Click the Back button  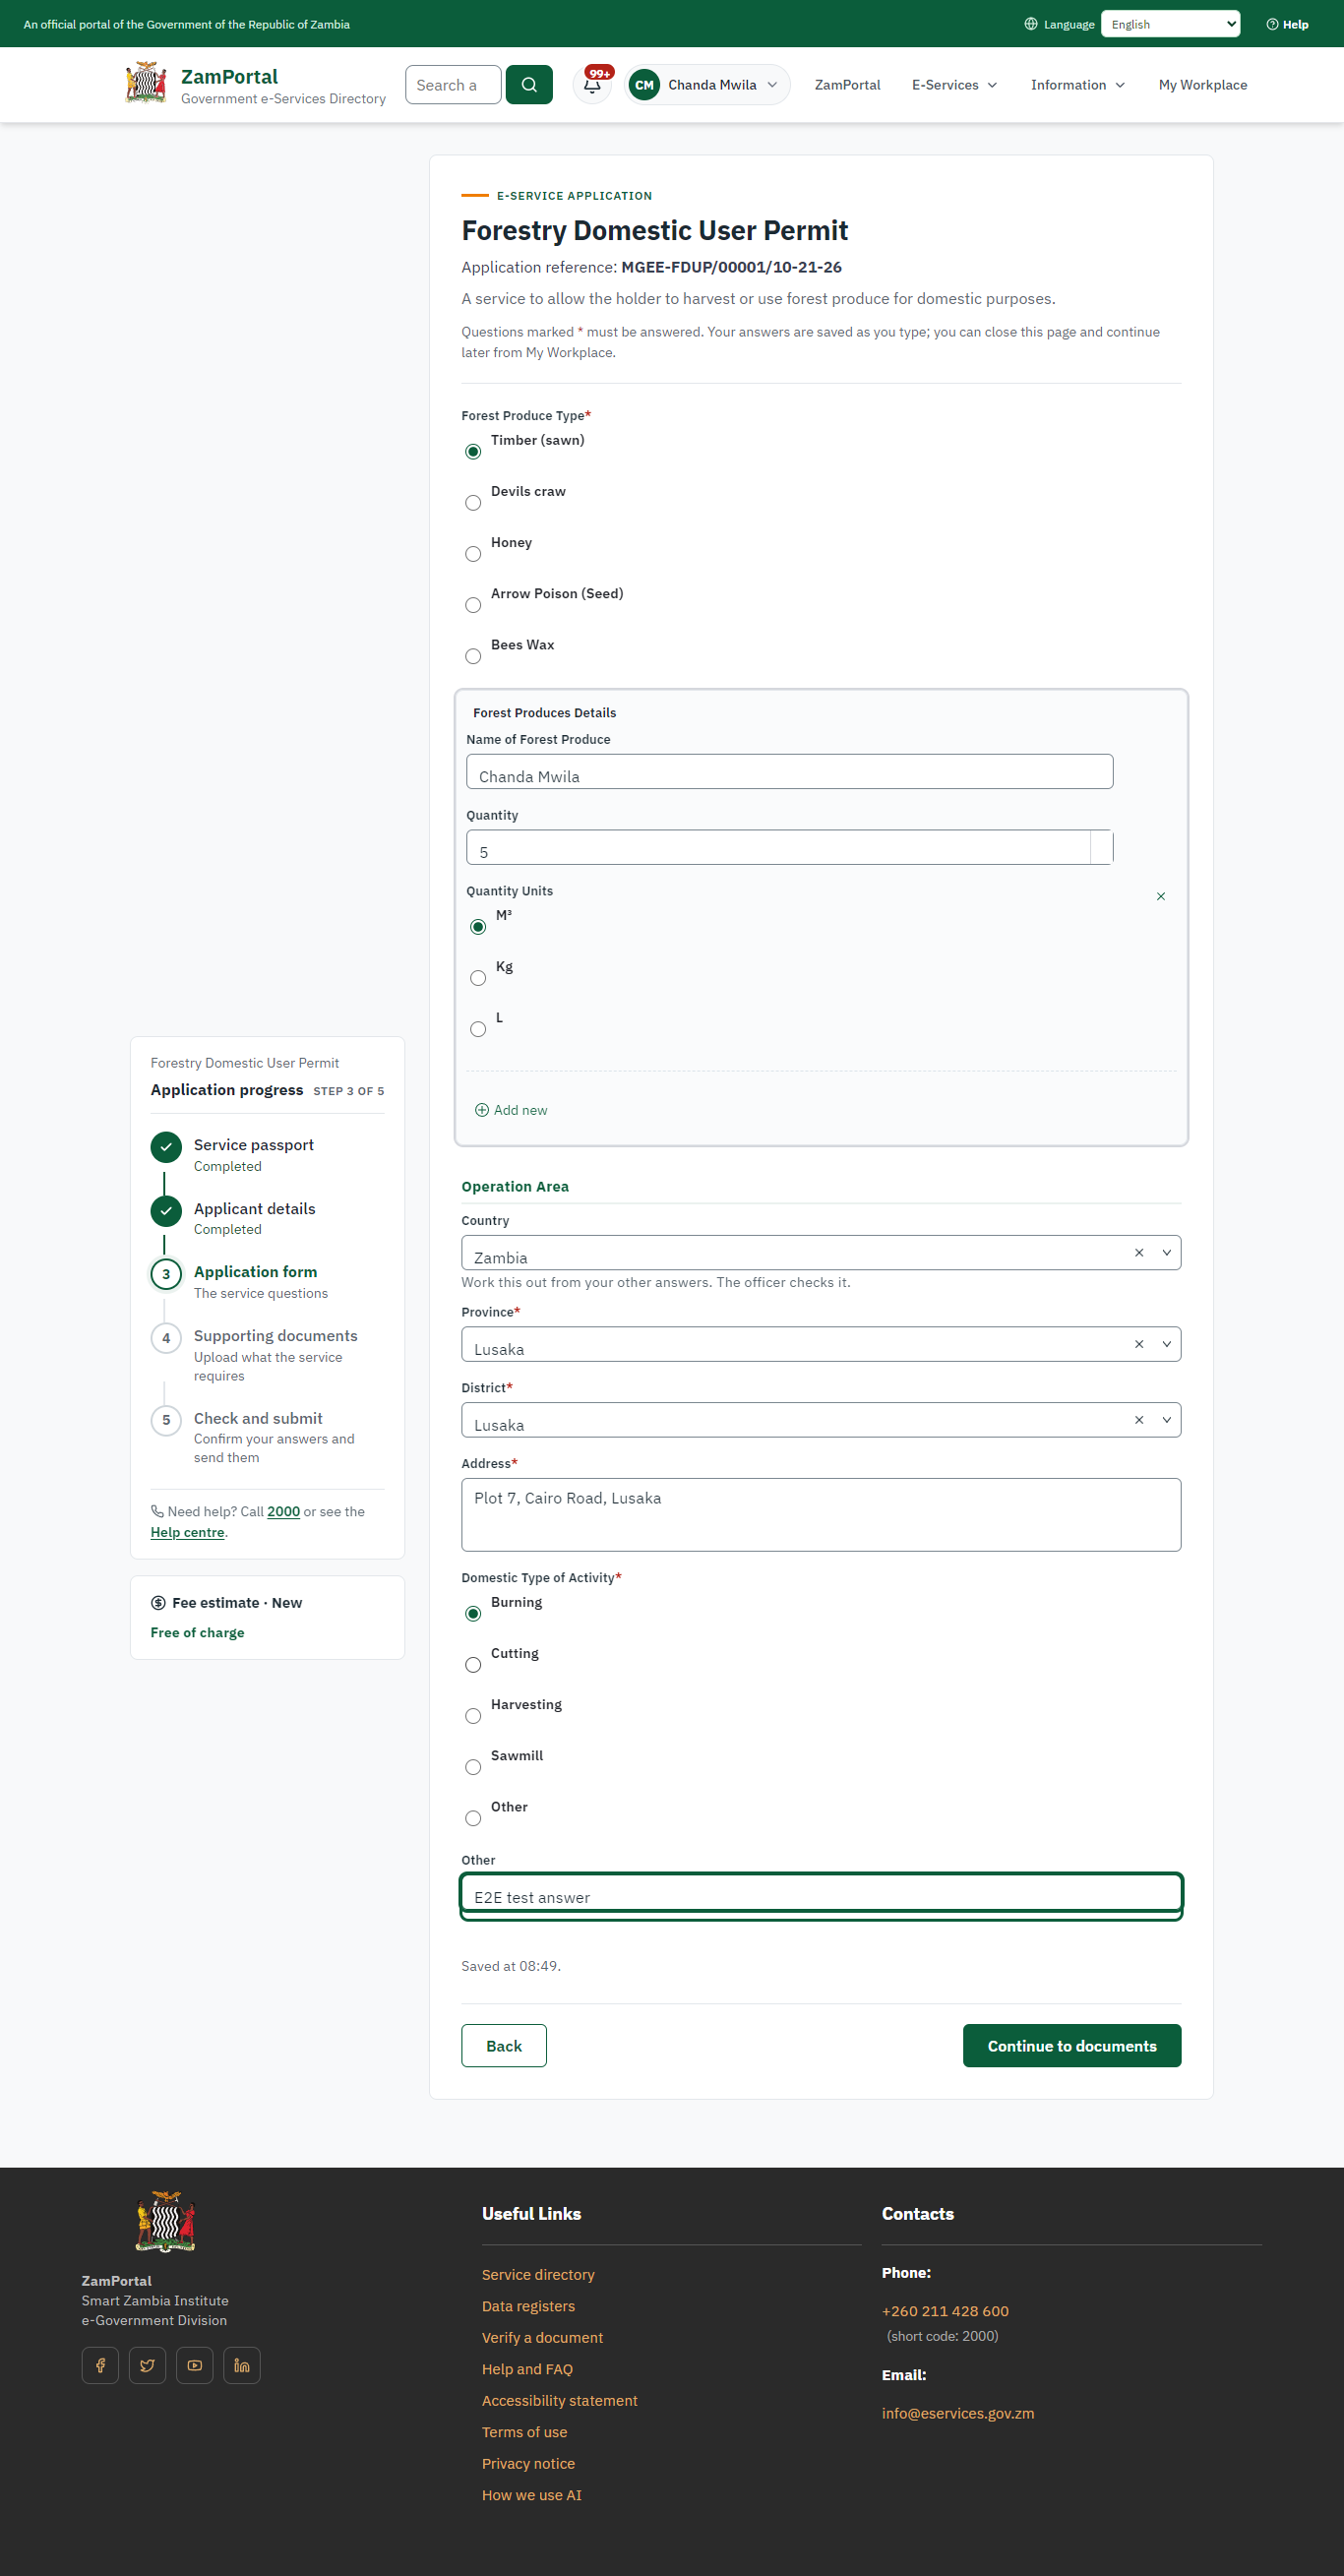pyautogui.click(x=504, y=2046)
